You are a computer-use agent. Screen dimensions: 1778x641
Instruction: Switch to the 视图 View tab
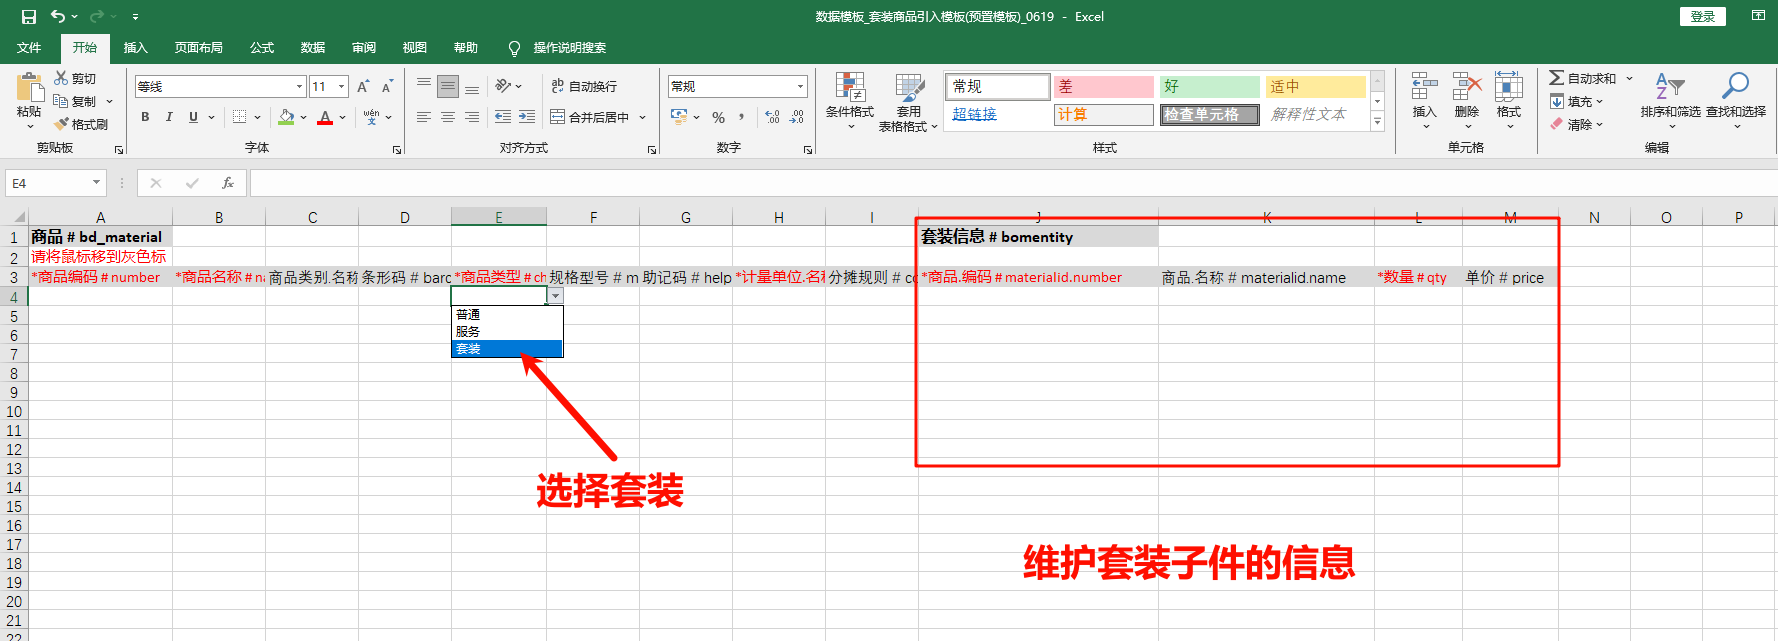pyautogui.click(x=415, y=47)
